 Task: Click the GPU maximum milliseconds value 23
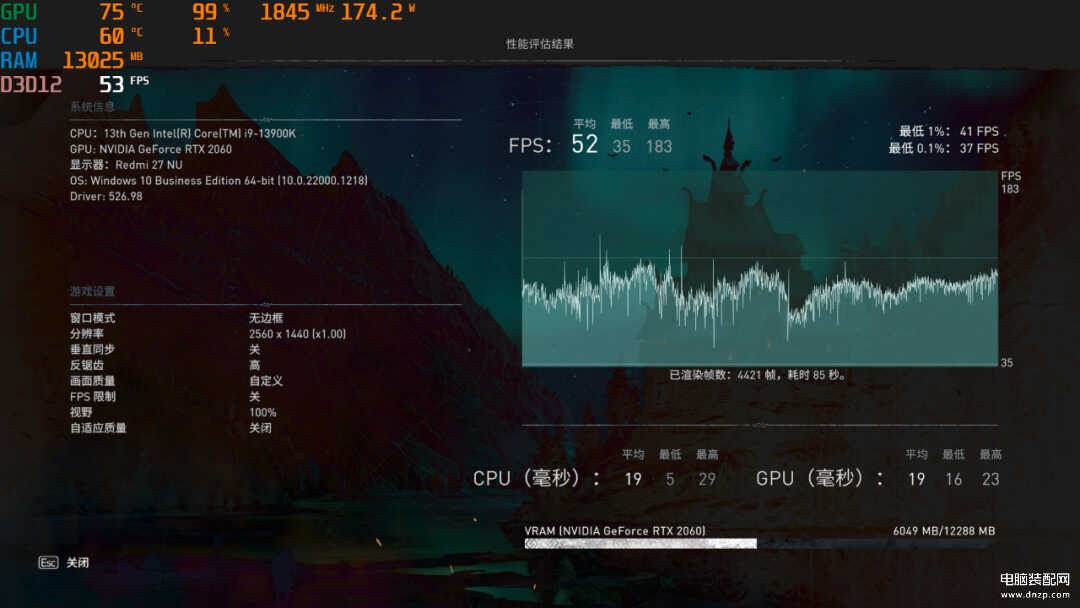click(990, 479)
